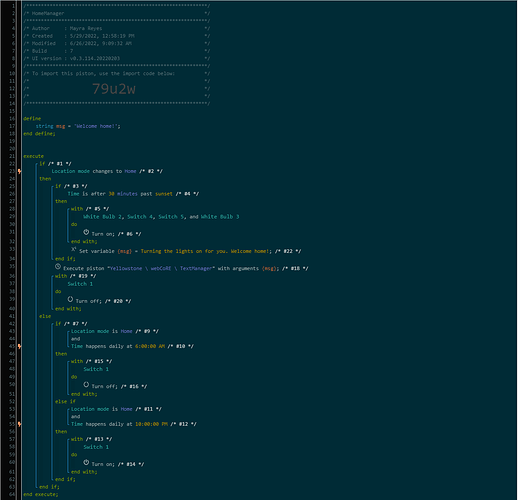The width and height of the screenshot is (520, 500).
Task: Click 'end define;' statement
Action: [39, 134]
